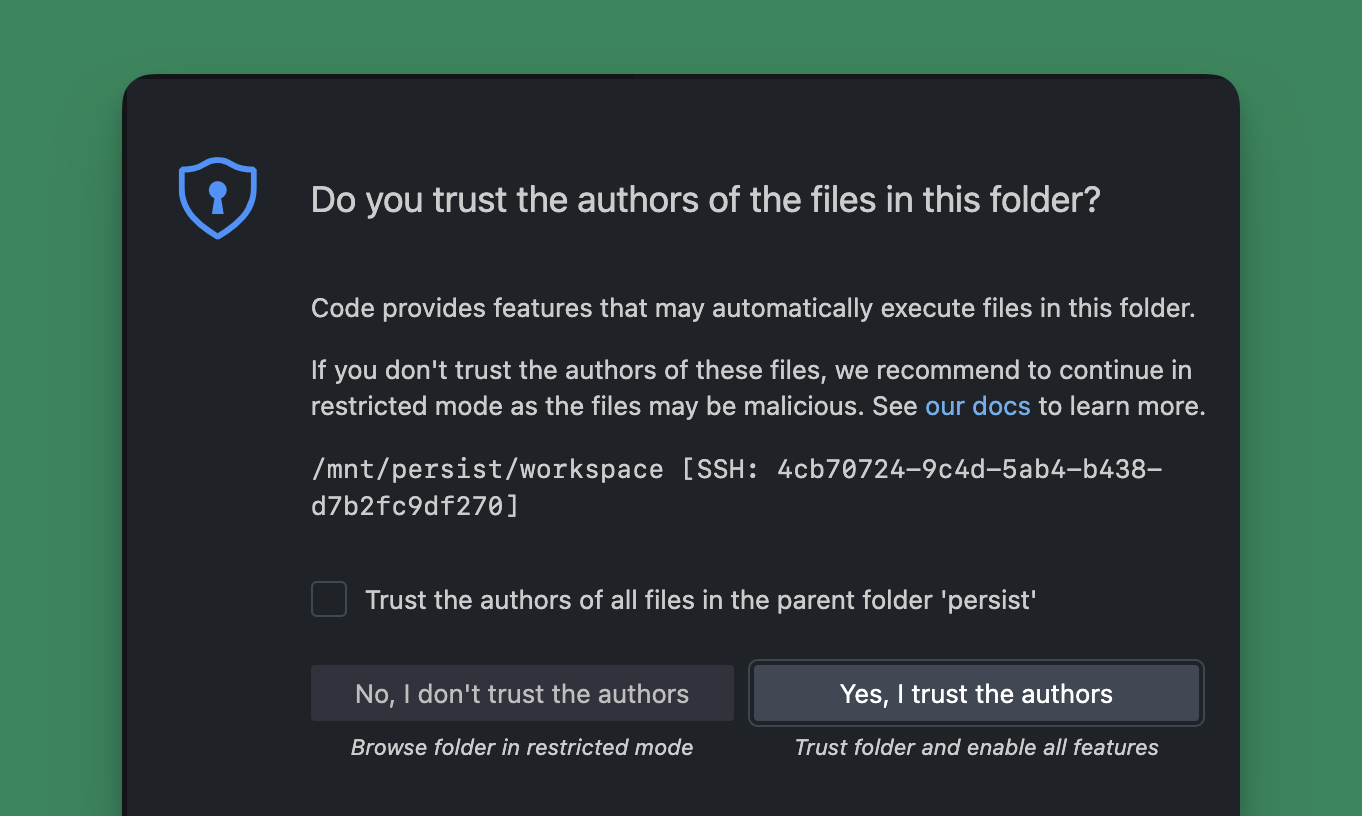The height and width of the screenshot is (816, 1362).
Task: Click the blue shield keyhole icon
Action: (218, 198)
